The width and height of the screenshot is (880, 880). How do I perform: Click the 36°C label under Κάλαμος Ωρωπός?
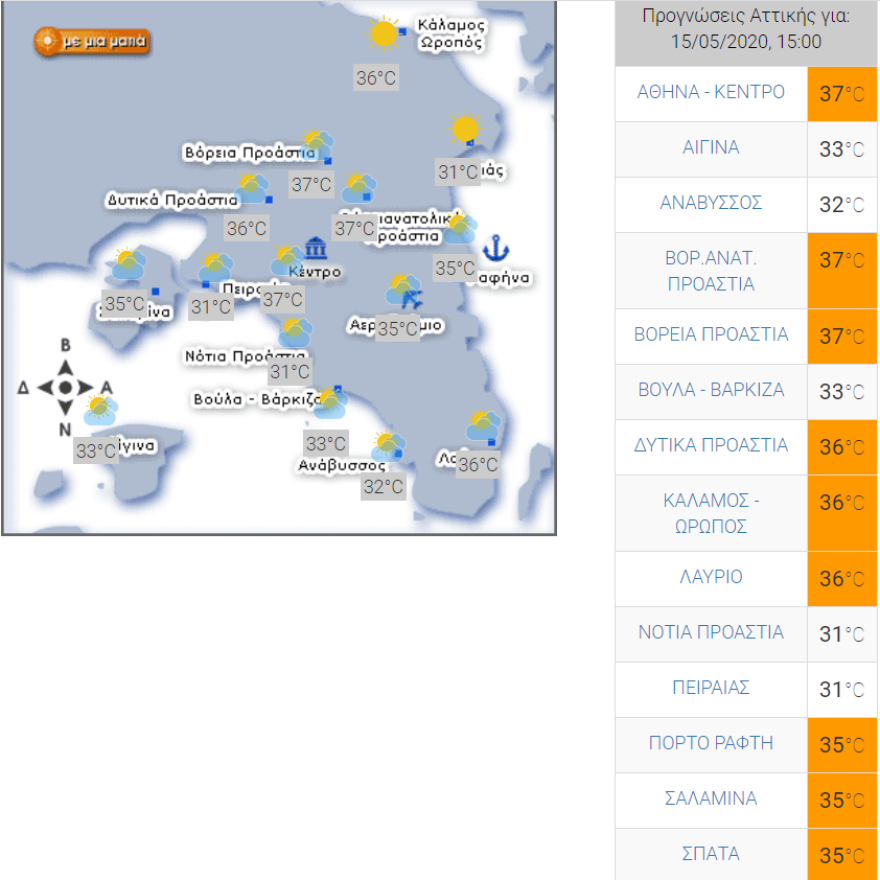tap(376, 78)
